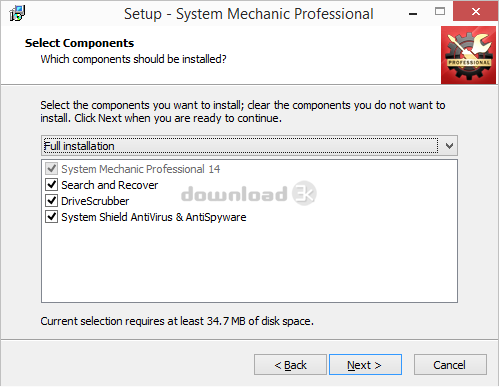This screenshot has height=387, width=499.
Task: Maximize the setup window
Action: click(x=440, y=12)
